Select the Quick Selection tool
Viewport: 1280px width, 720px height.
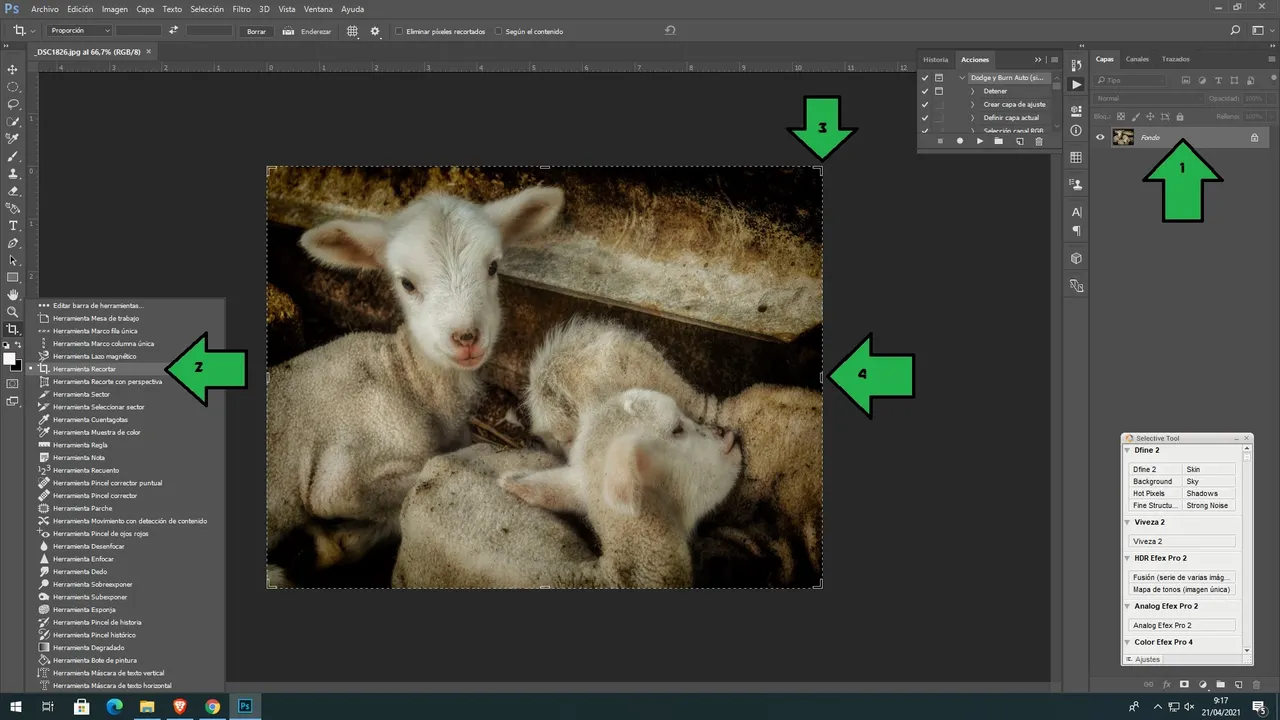[13, 121]
